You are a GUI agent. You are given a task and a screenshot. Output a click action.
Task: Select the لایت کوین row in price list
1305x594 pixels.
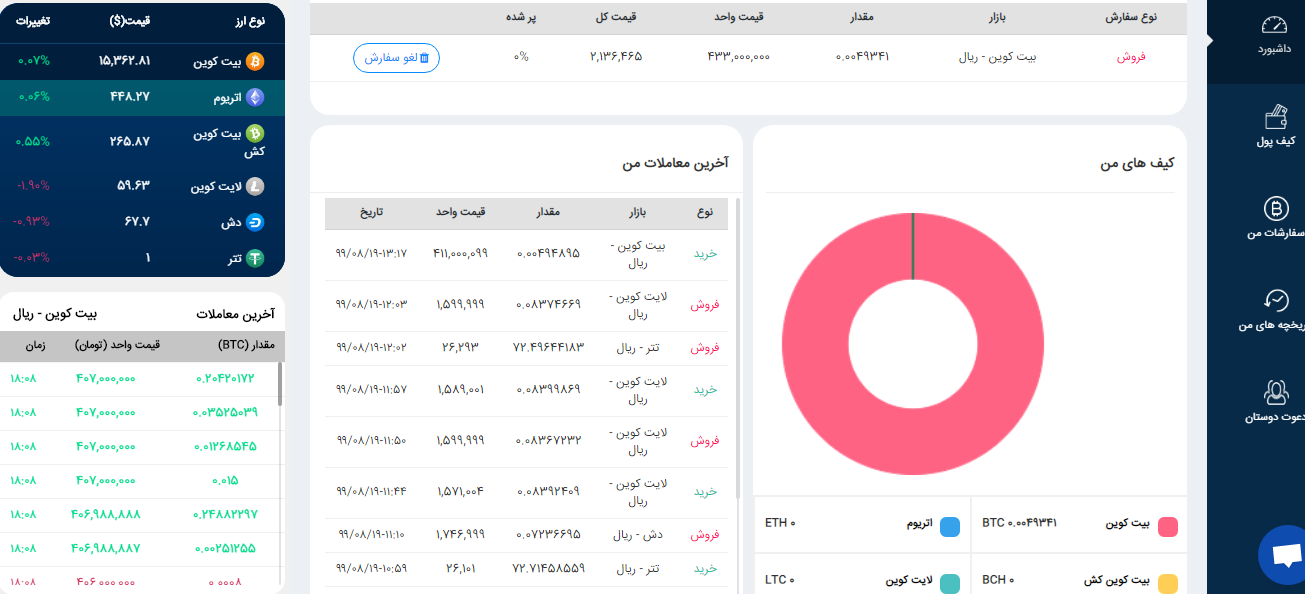pos(142,185)
